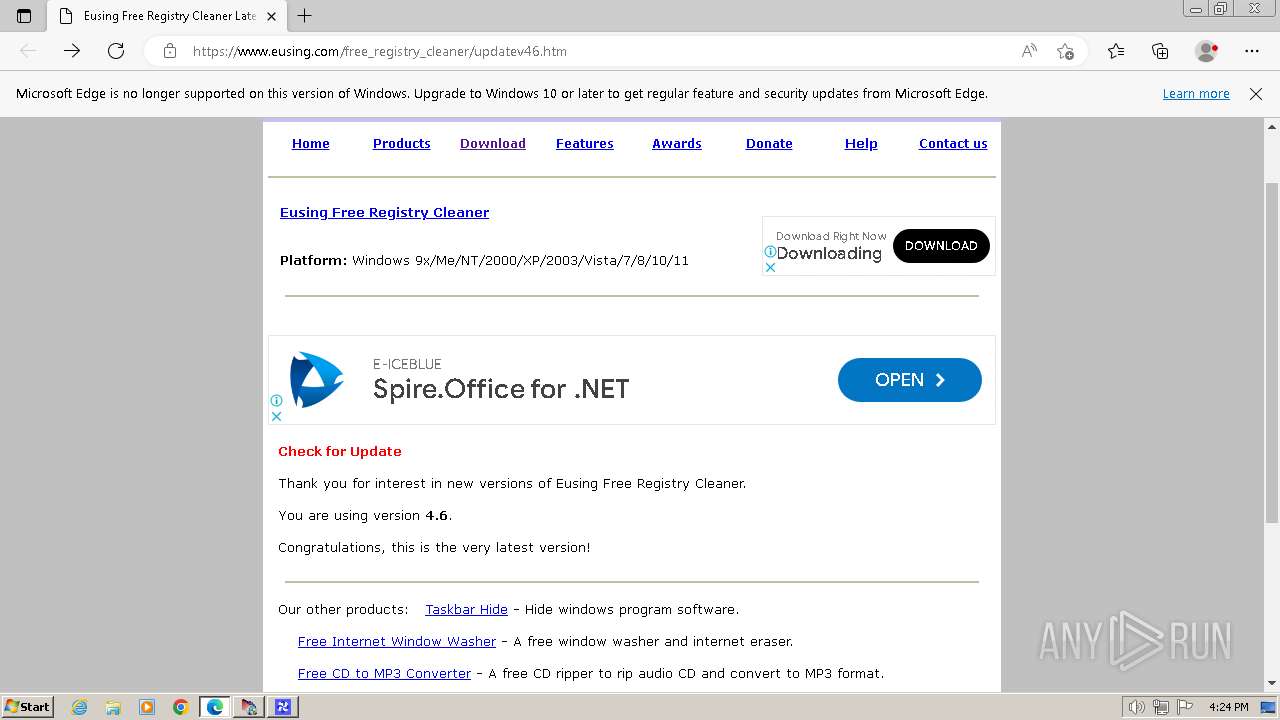Click the 4:24 PM system clock
Screen dimensions: 1280x720
(1228, 707)
